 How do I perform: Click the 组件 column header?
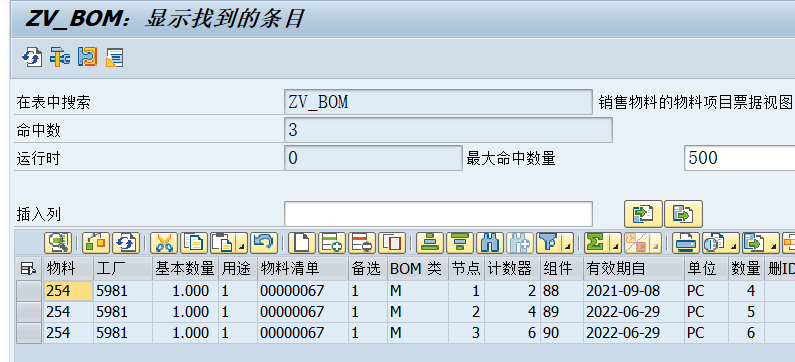click(562, 269)
